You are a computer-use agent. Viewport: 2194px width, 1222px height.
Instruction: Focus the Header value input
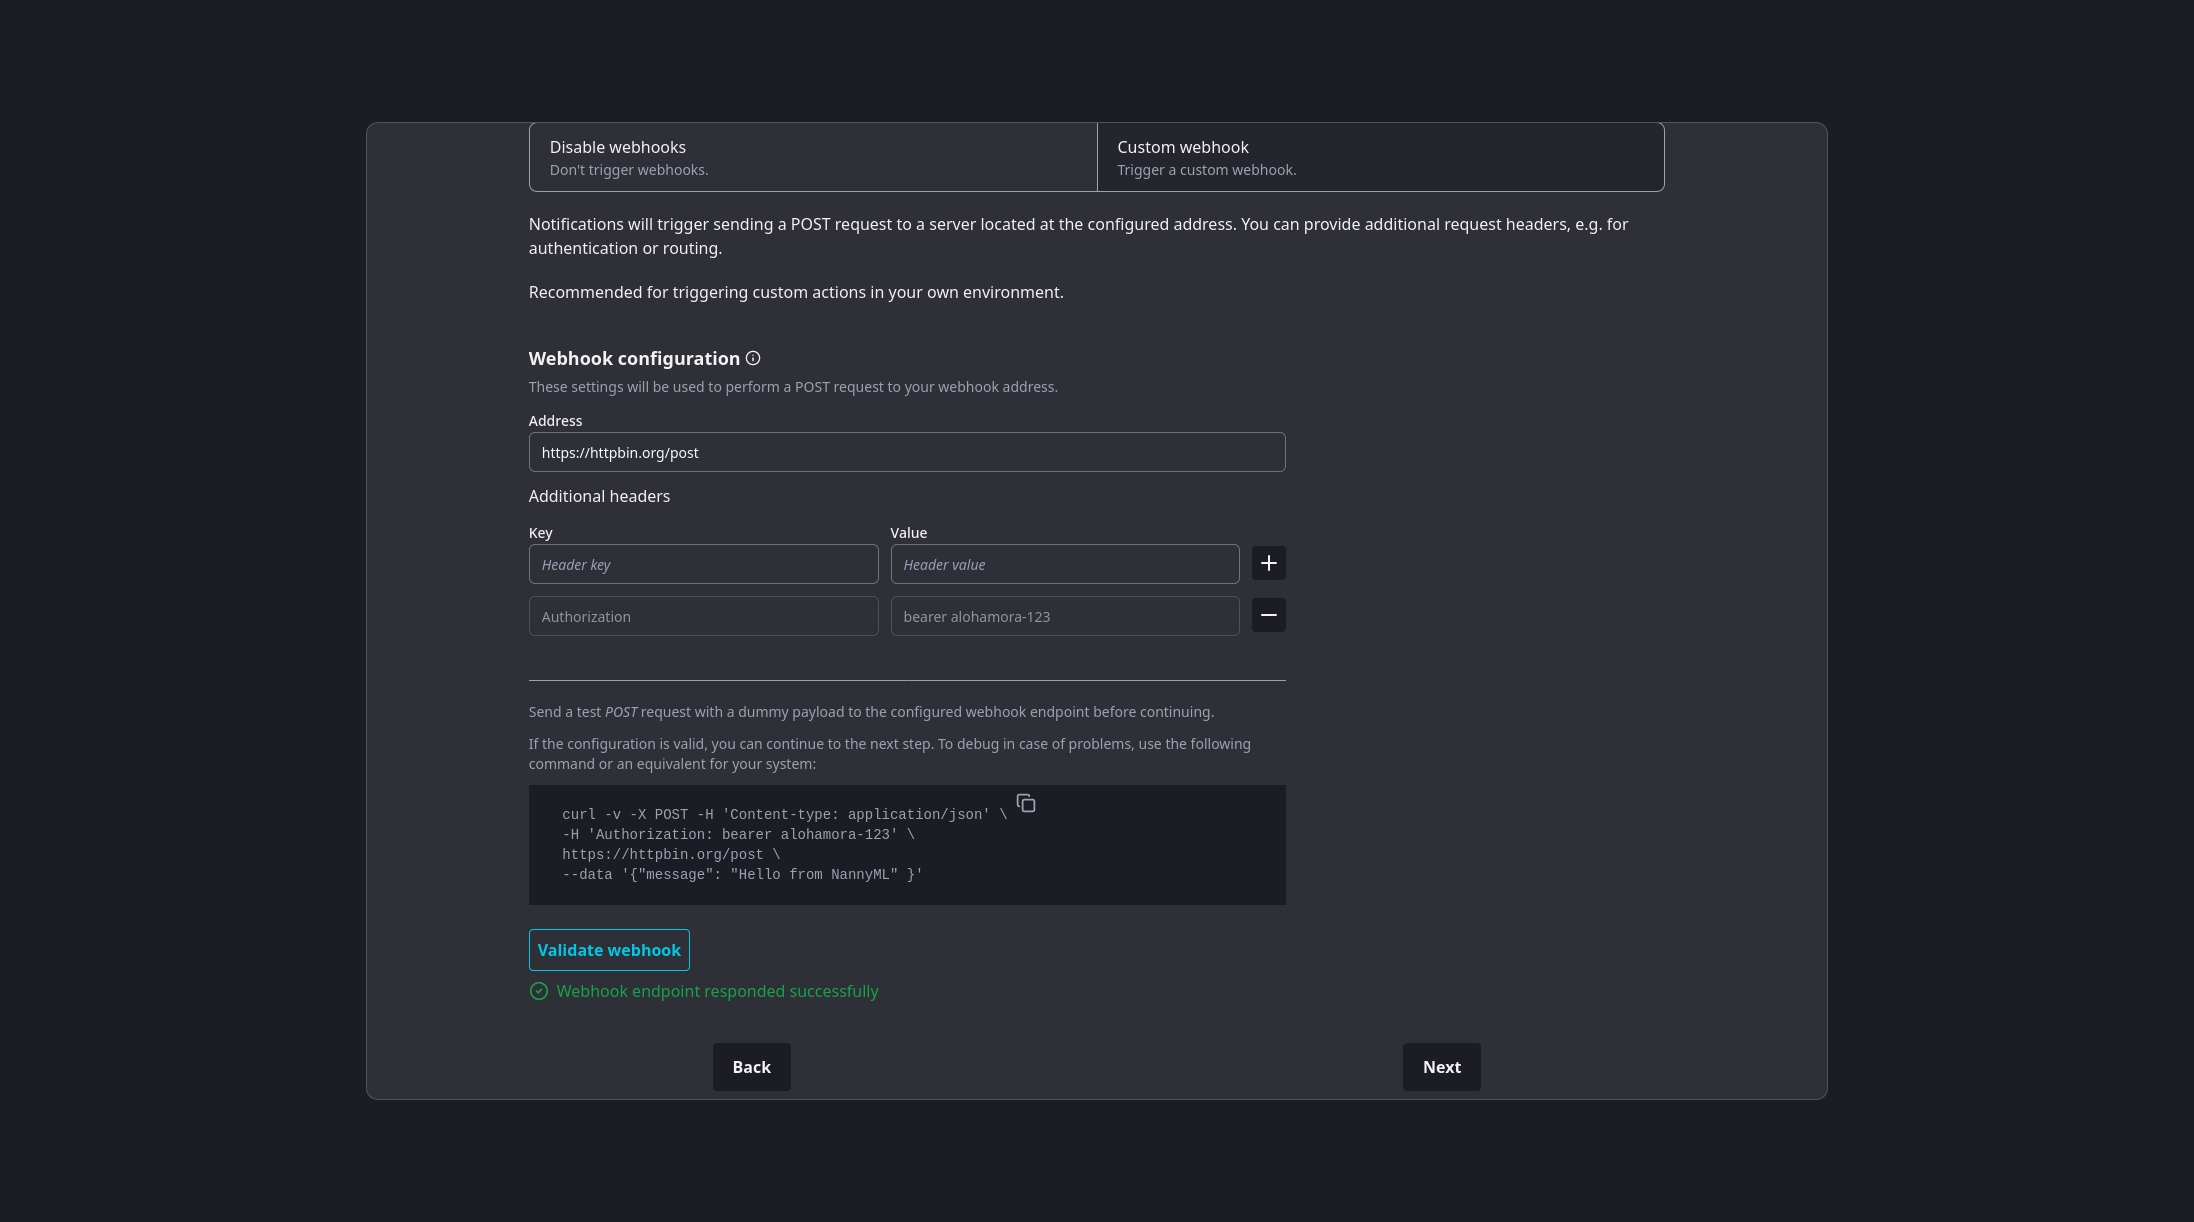[x=1064, y=564]
